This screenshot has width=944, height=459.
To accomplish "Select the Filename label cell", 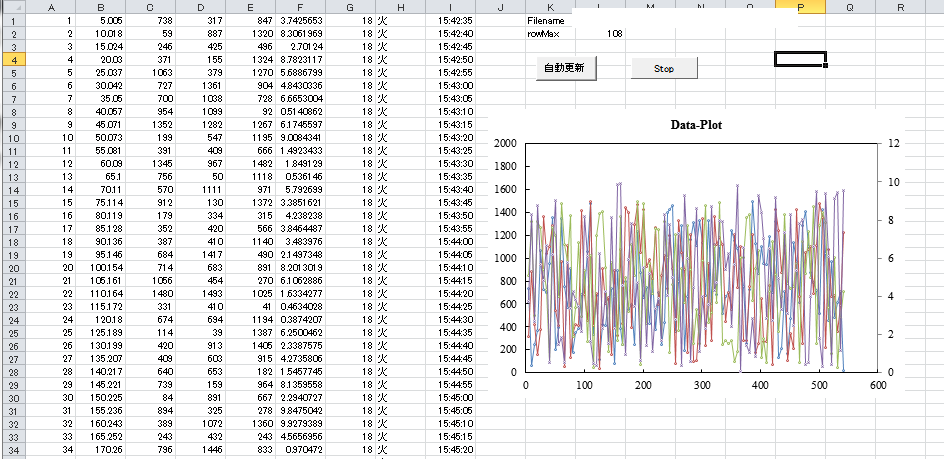I will (x=546, y=20).
